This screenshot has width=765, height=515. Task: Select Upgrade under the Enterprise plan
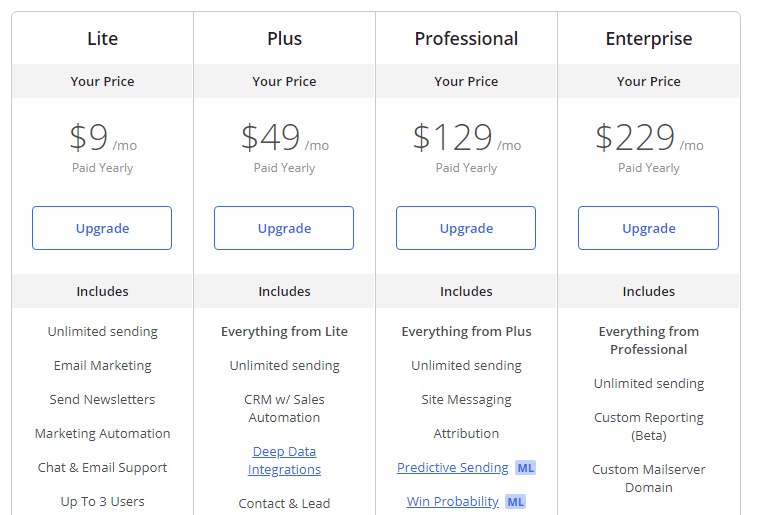(648, 228)
